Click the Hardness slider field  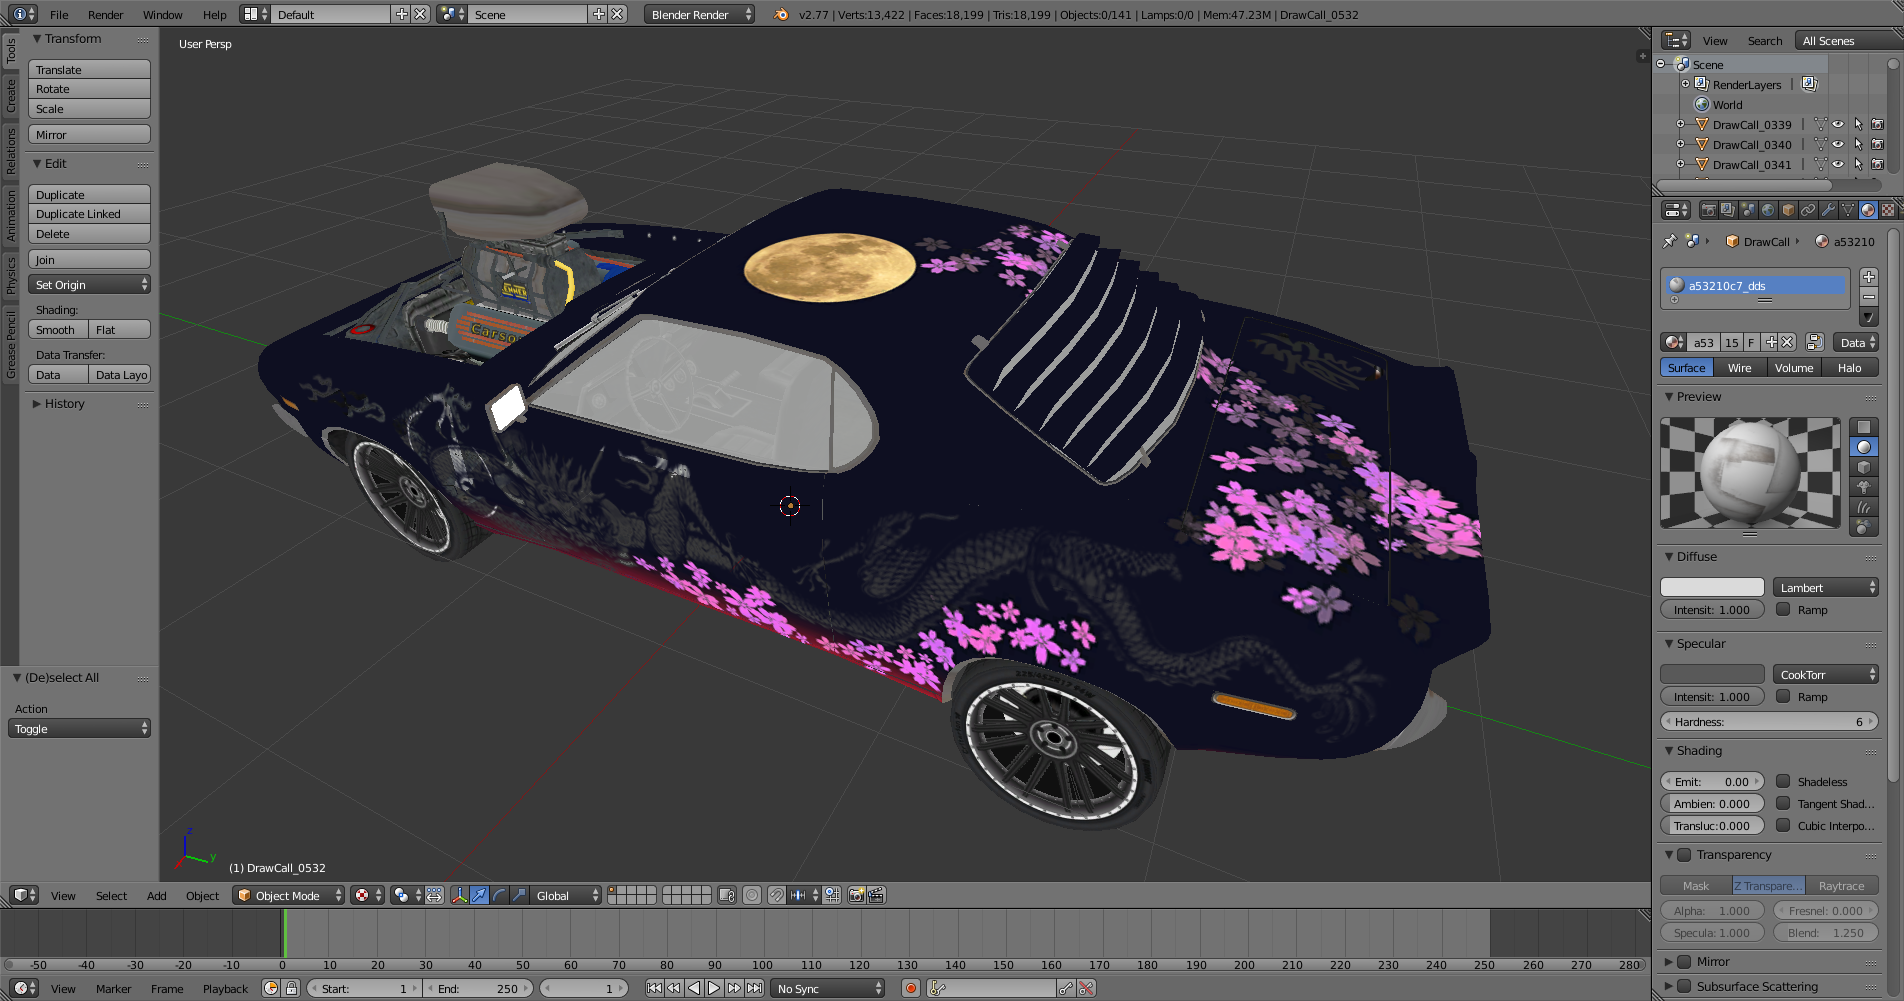click(1769, 721)
